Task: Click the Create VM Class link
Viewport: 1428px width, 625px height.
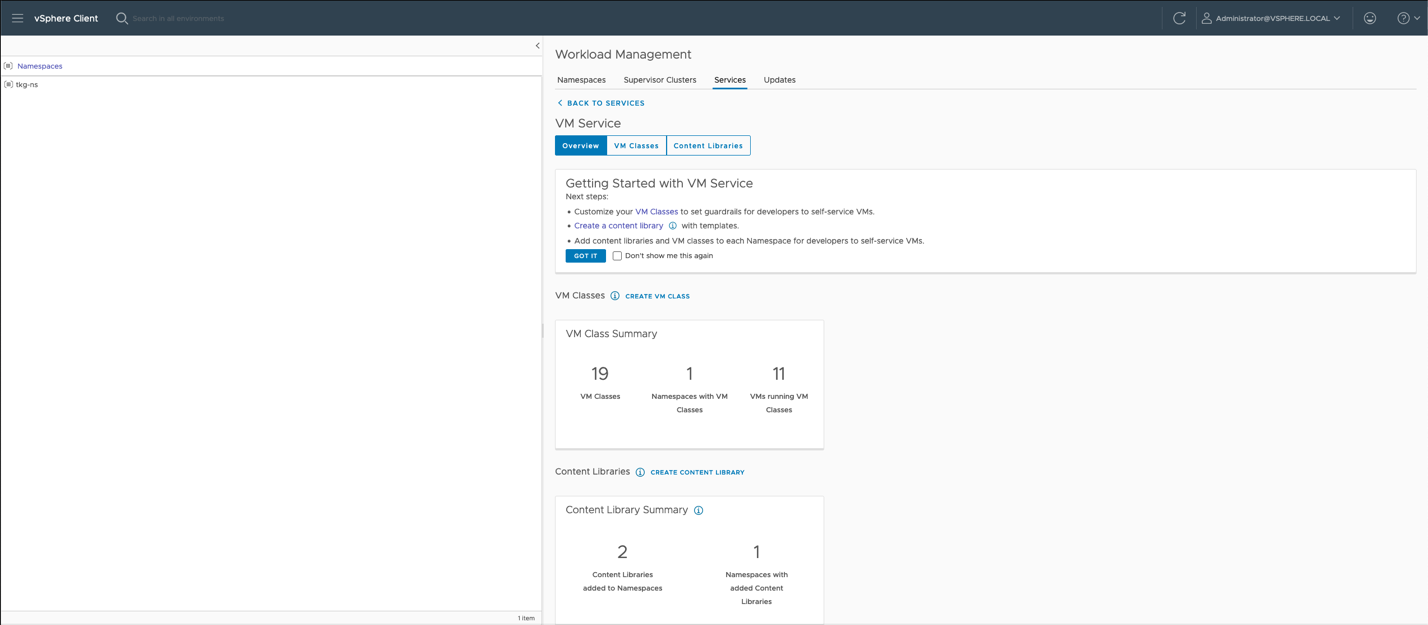Action: tap(657, 296)
